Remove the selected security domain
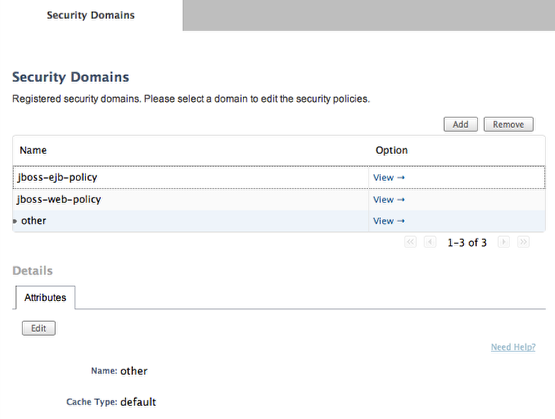Screen dimensions: 555x419 tap(508, 125)
